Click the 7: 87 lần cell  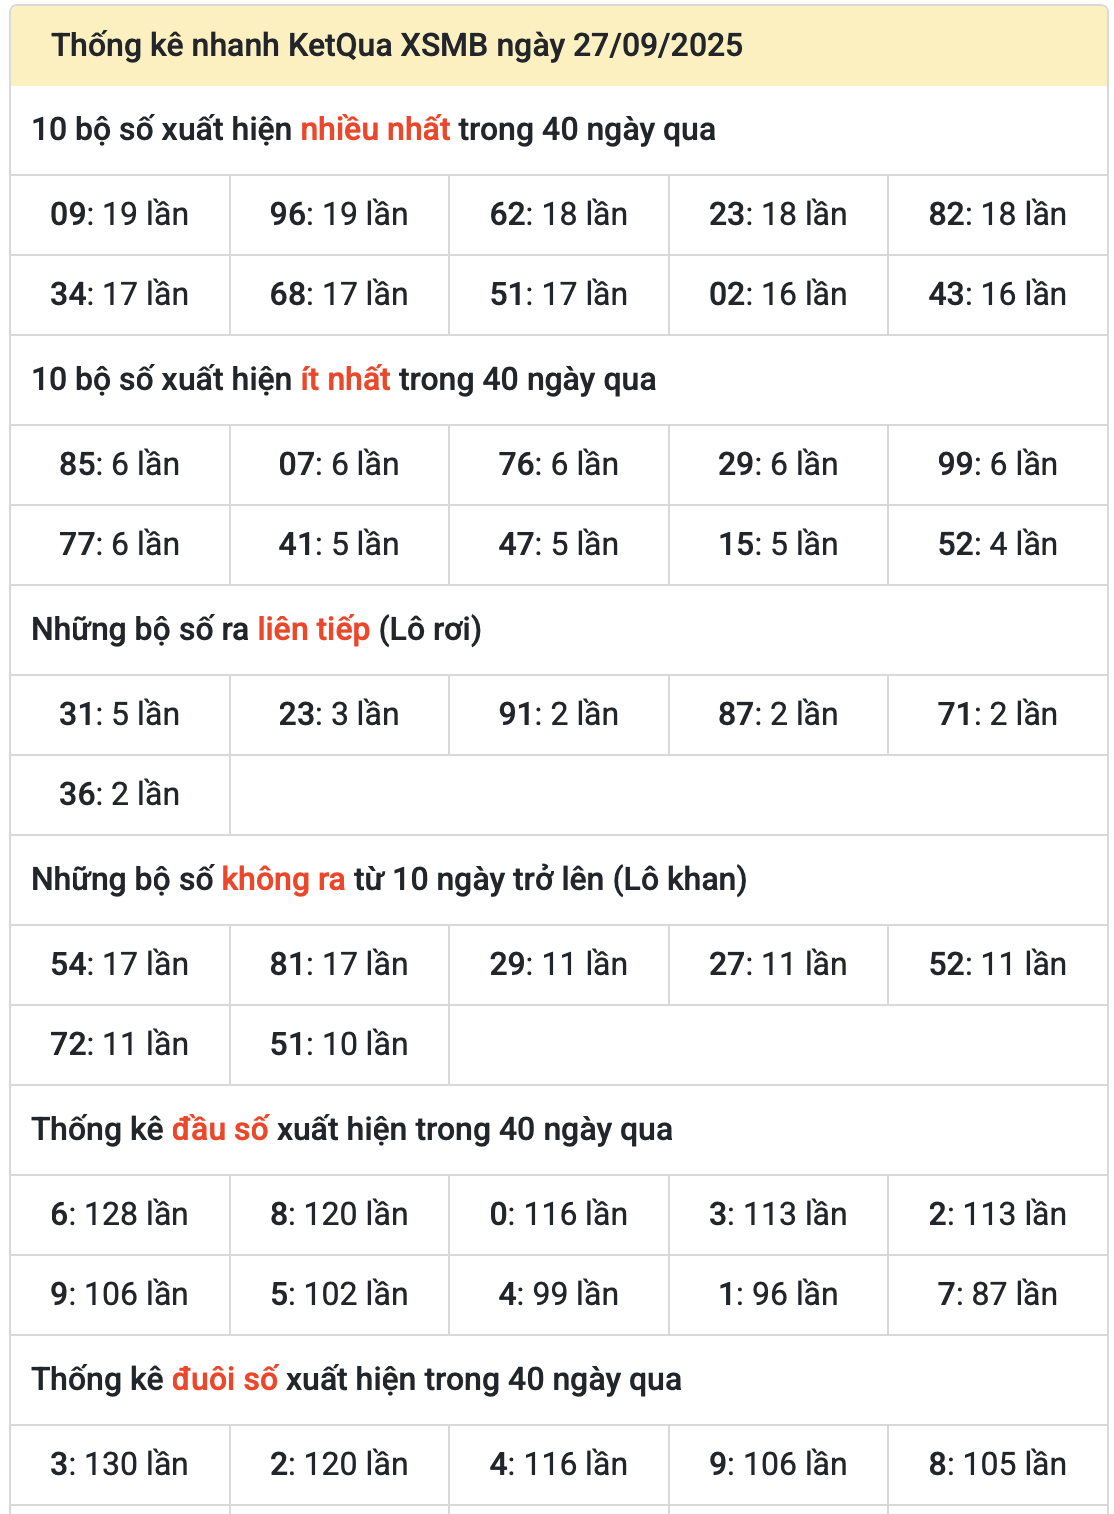point(997,1294)
